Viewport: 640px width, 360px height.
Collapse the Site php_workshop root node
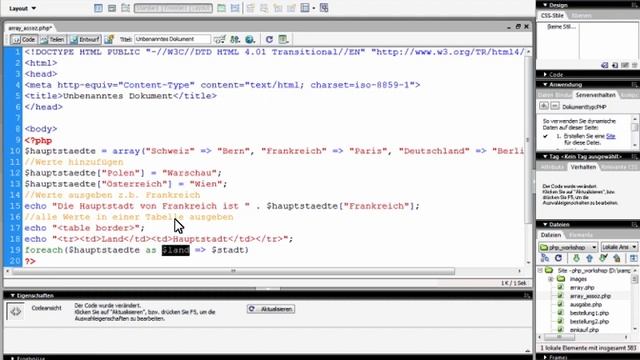(x=540, y=270)
